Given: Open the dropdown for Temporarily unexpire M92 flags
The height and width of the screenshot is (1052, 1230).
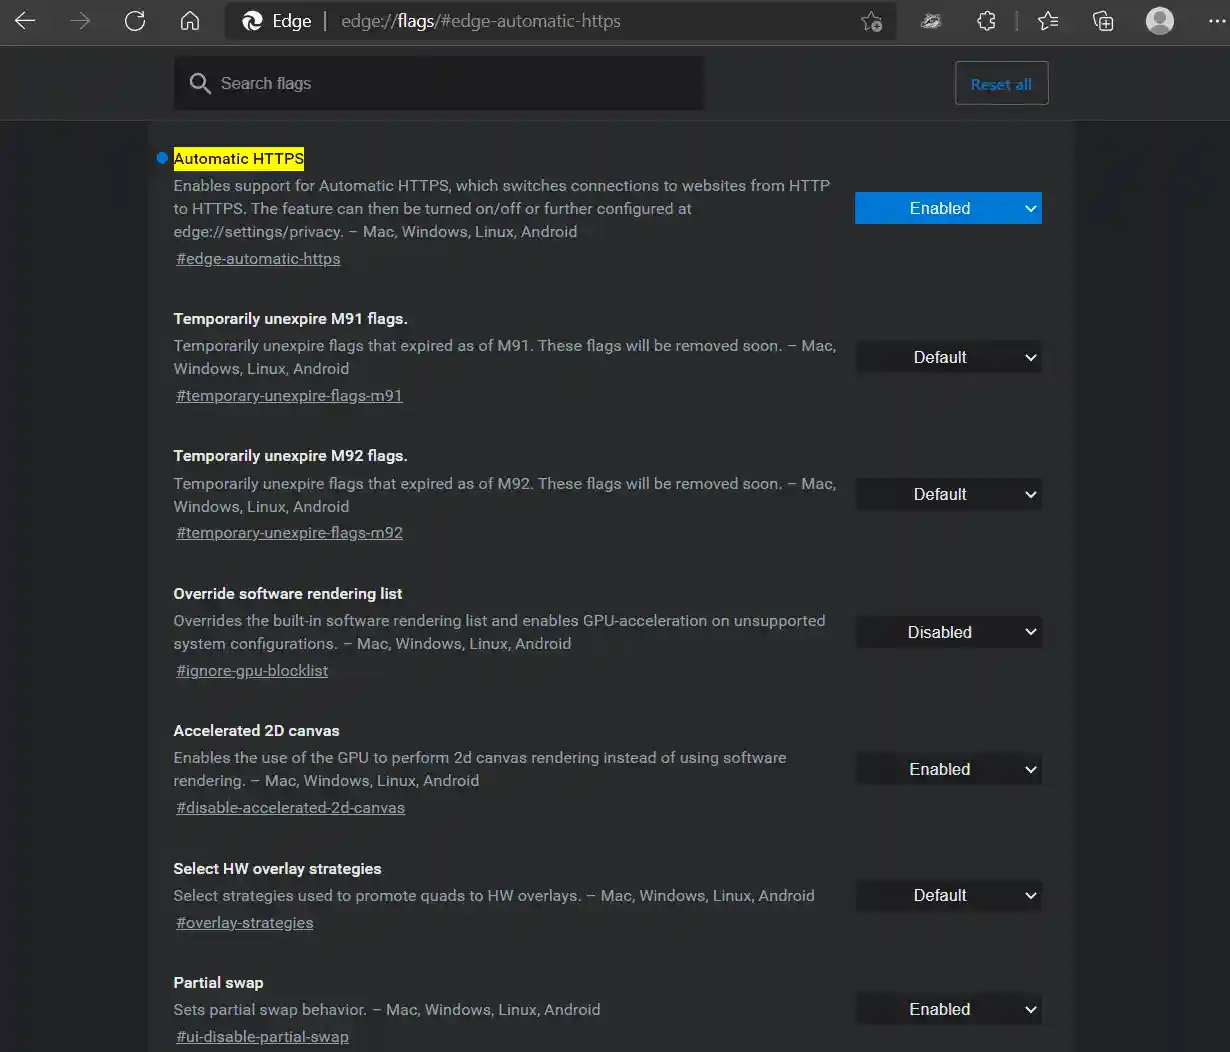Looking at the screenshot, I should (x=947, y=494).
